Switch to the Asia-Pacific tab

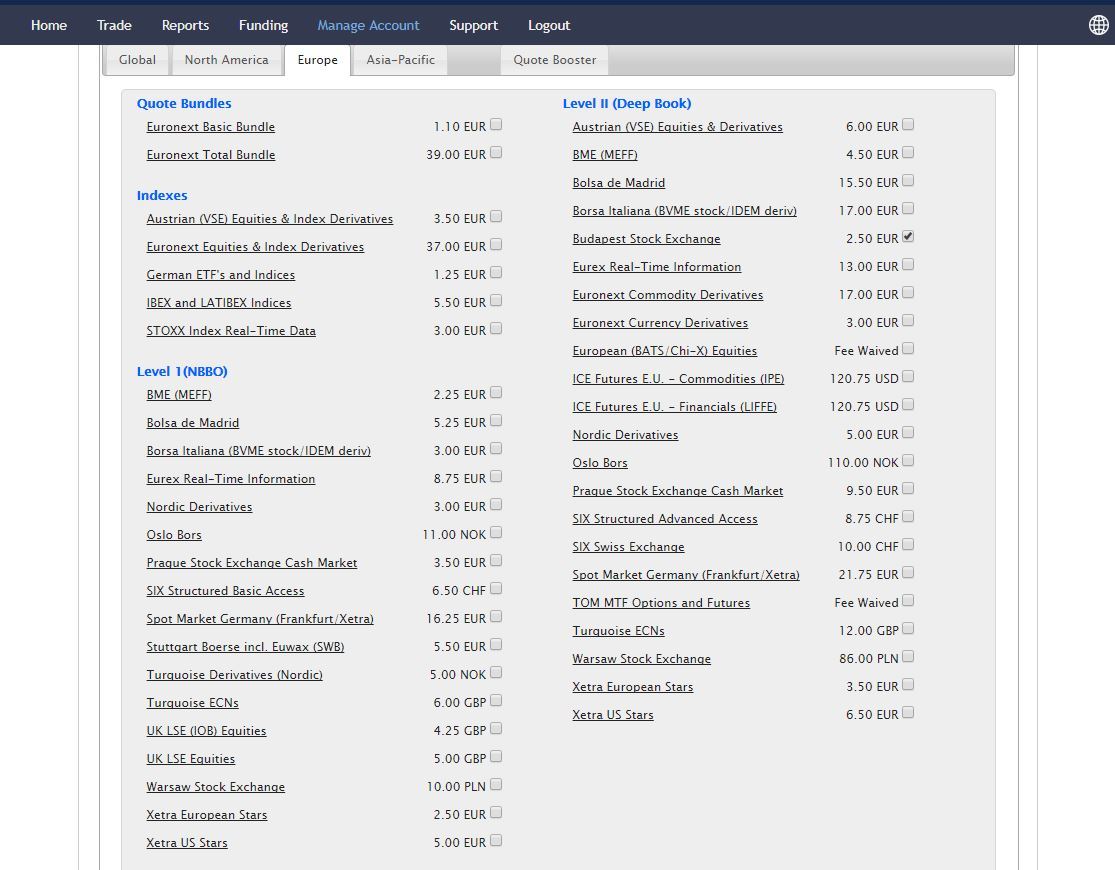coord(400,60)
